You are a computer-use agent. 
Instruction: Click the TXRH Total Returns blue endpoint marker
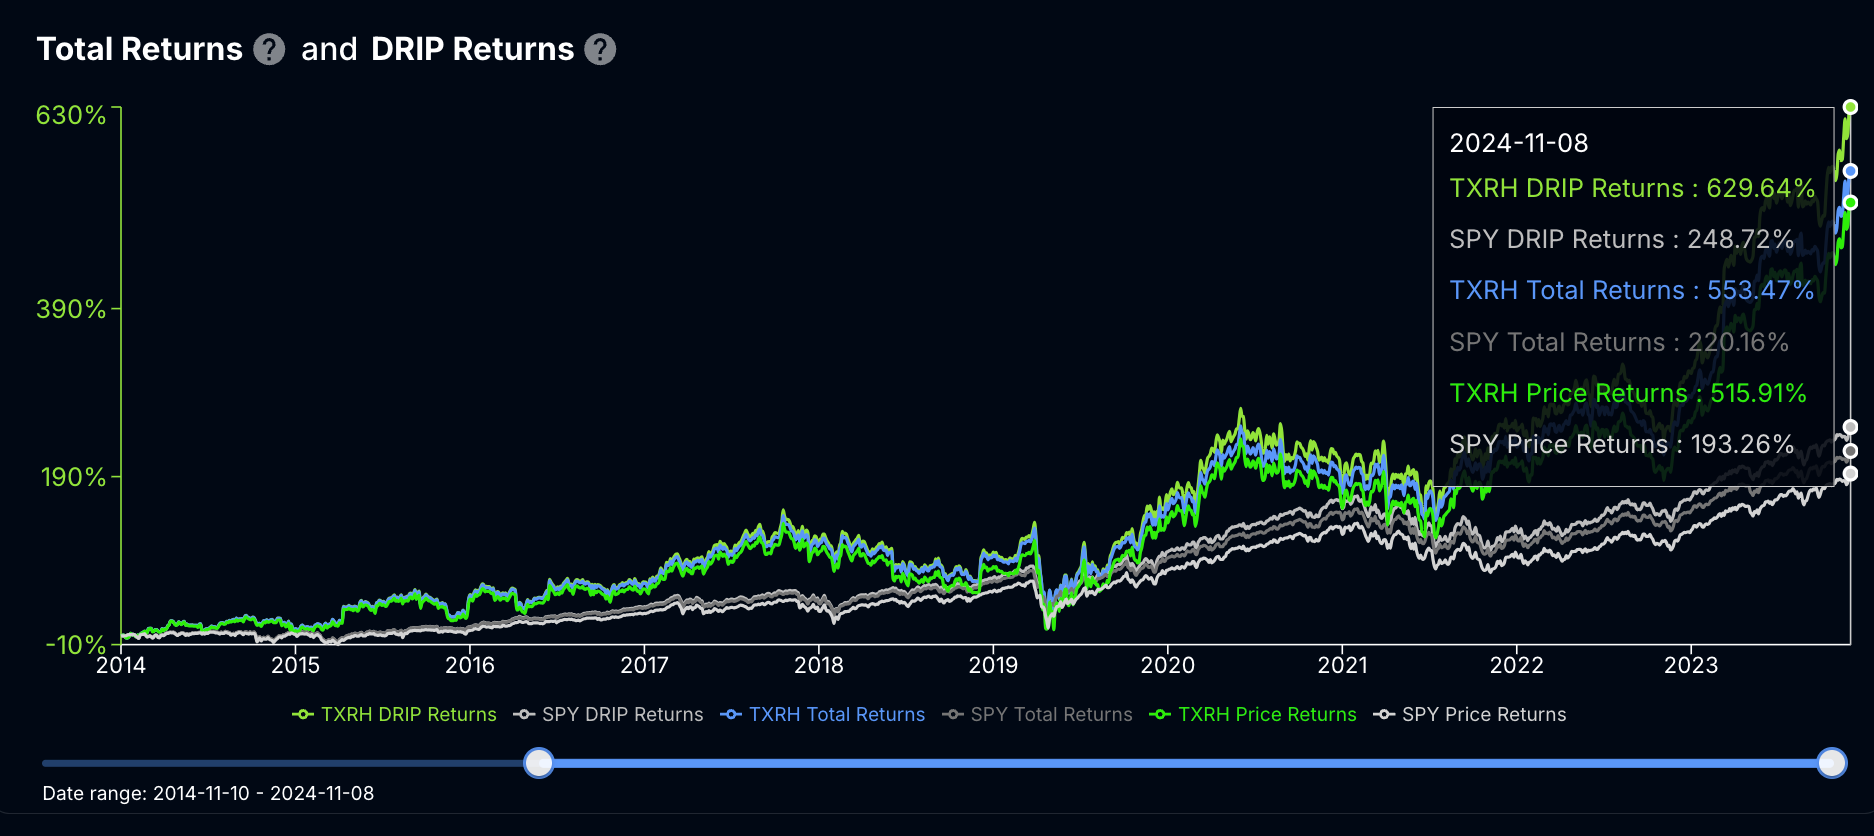(1850, 171)
